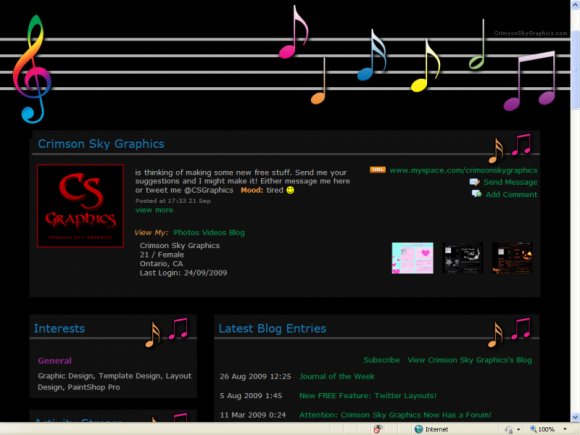580x435 pixels.
Task: Open the zoom level dropdown arrow
Action: (565, 429)
